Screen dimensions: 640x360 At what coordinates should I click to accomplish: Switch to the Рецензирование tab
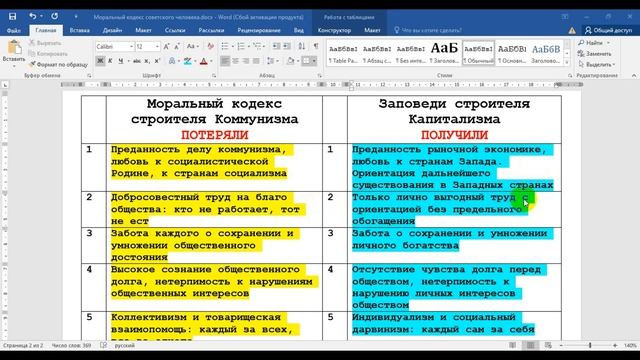259,30
